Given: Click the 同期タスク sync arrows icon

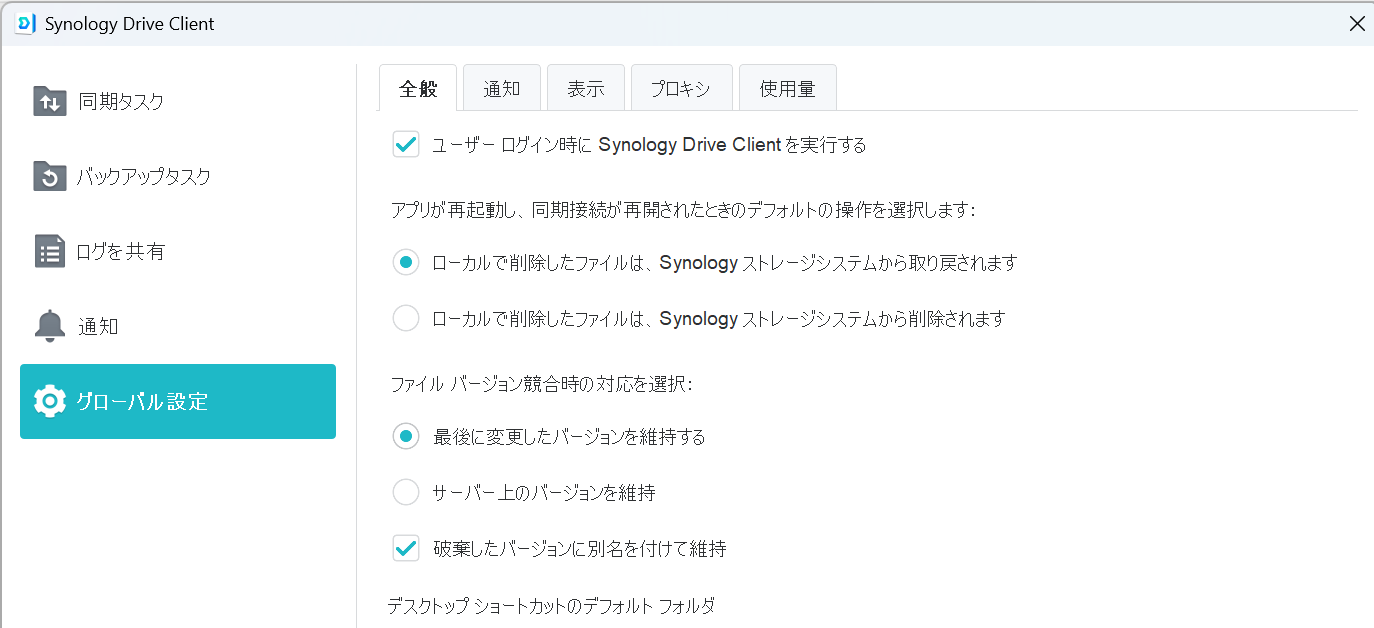Looking at the screenshot, I should 49,101.
